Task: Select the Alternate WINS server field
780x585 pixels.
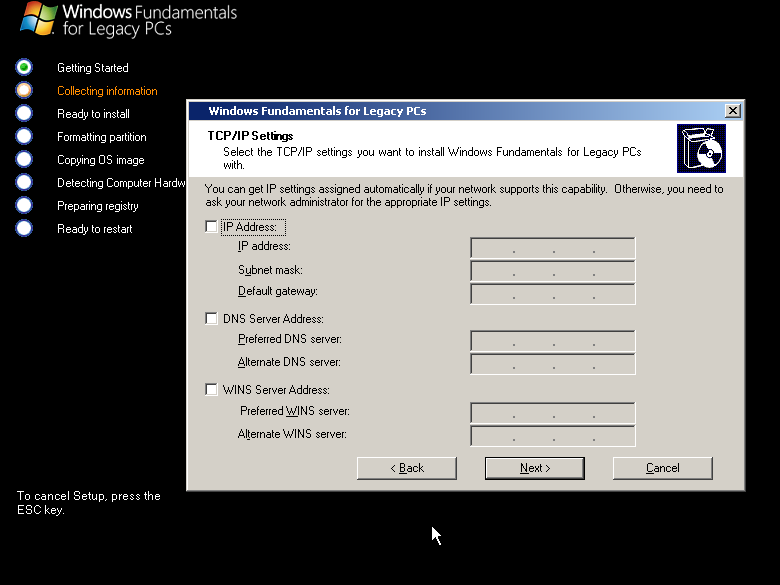Action: [x=553, y=436]
